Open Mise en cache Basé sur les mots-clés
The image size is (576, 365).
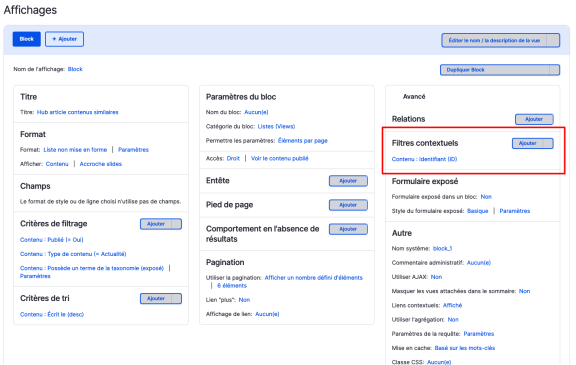465,348
